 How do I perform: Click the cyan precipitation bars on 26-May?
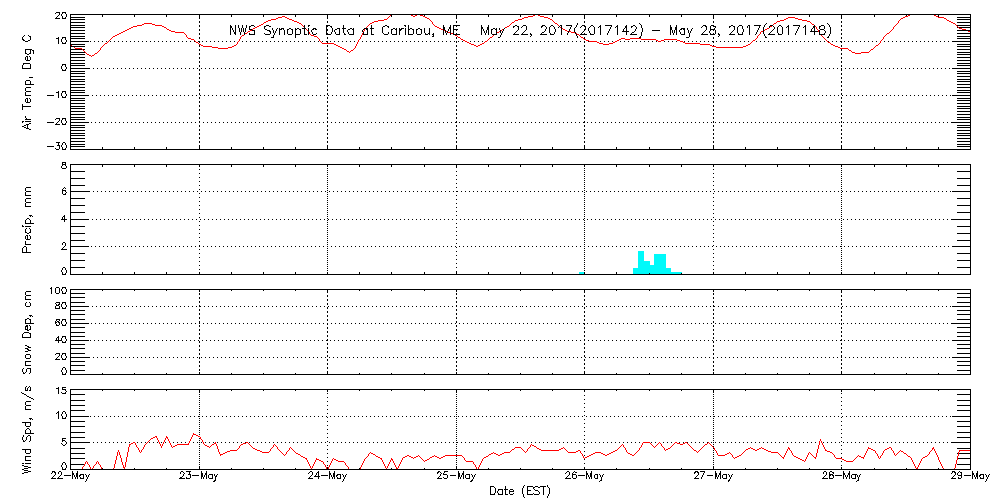(657, 263)
